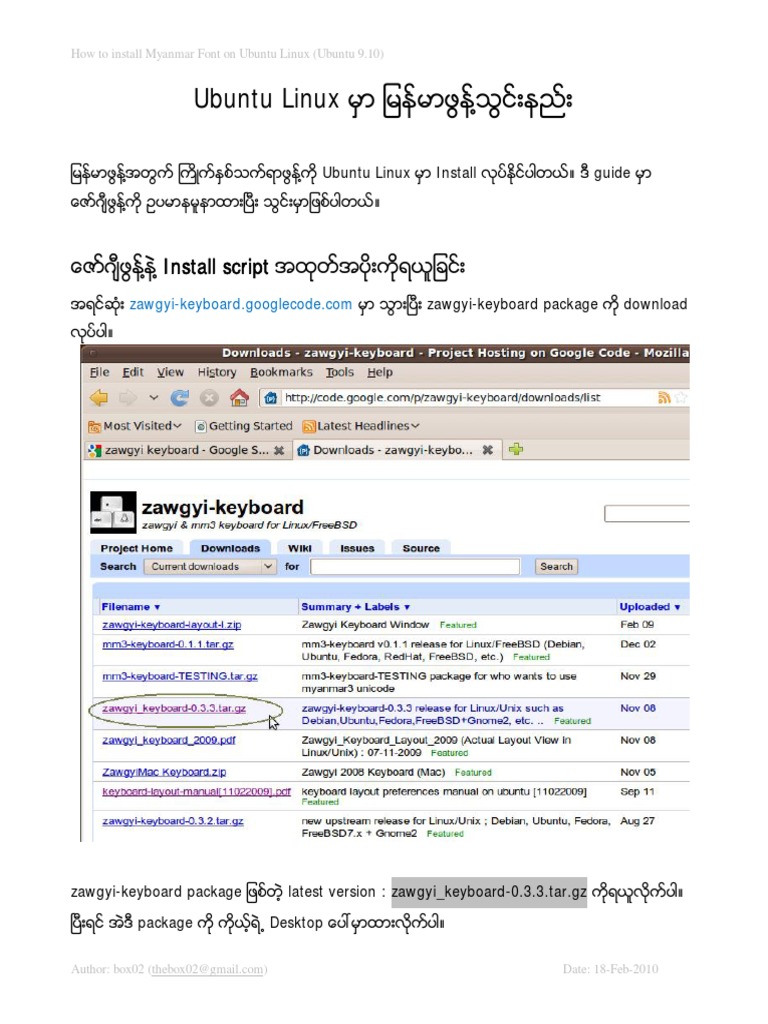Sort by the Uploaded column header

click(x=650, y=607)
